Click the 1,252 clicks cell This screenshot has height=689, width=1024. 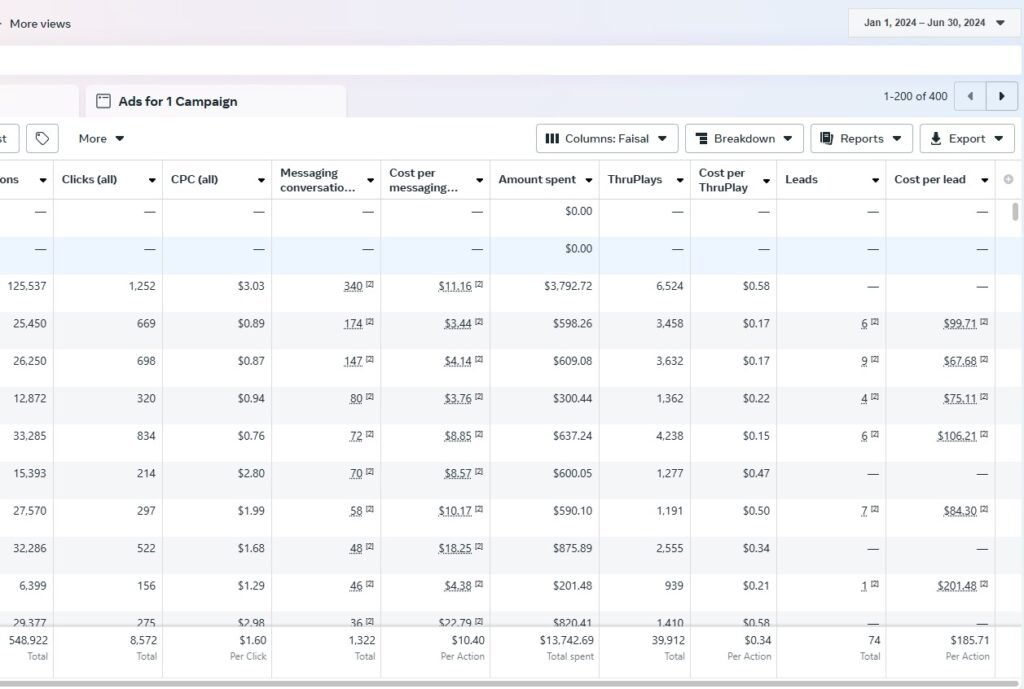142,286
